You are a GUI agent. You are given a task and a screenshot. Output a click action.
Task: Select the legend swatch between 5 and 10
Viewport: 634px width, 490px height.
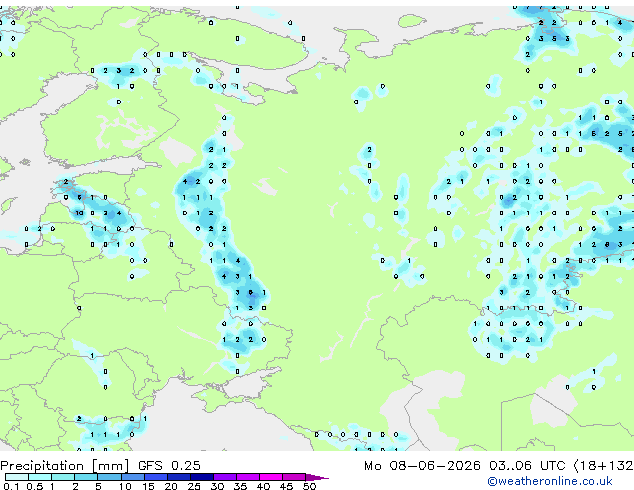(109, 477)
